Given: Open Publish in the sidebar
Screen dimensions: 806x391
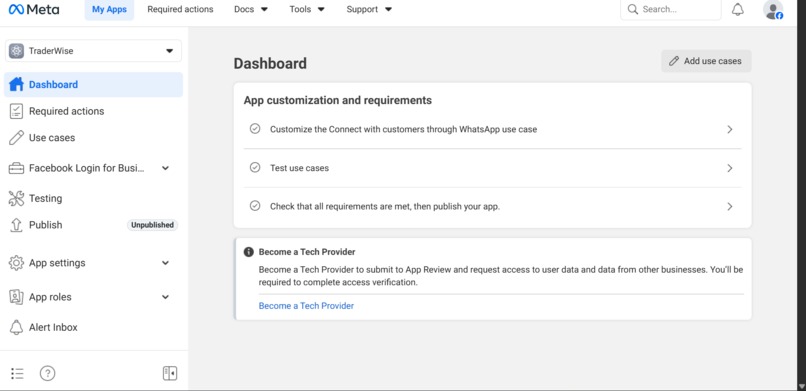Looking at the screenshot, I should point(46,225).
